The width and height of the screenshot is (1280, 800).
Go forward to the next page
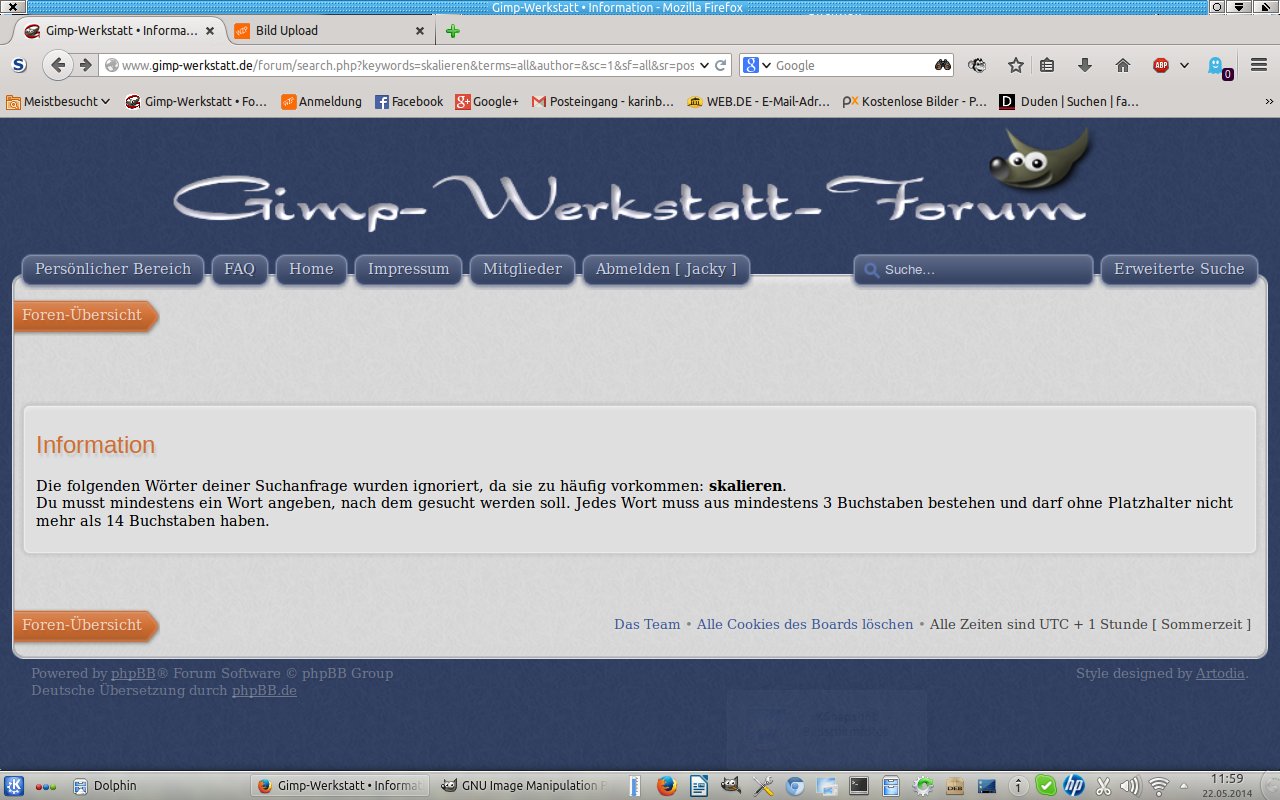(x=86, y=65)
